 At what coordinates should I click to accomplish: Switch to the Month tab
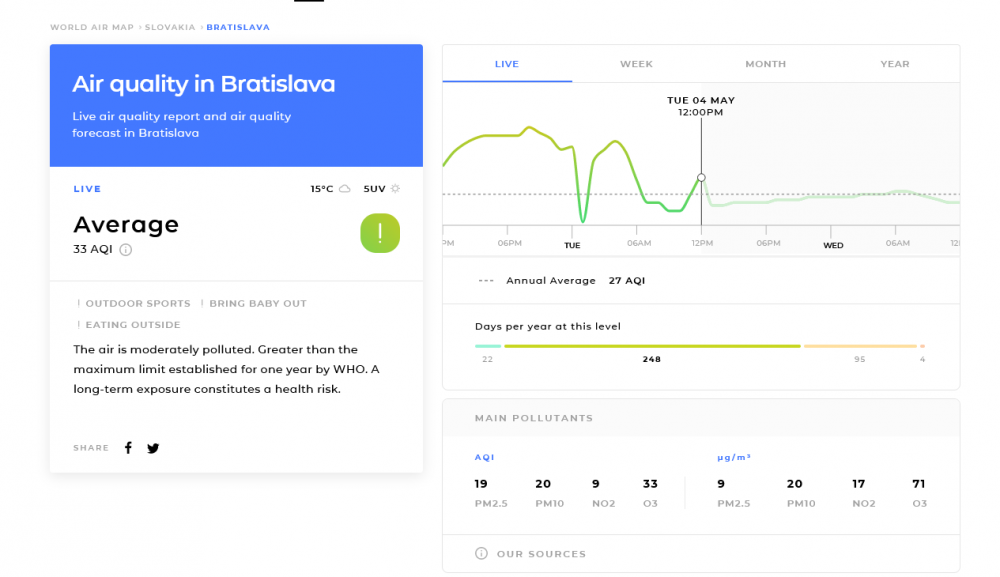click(765, 64)
